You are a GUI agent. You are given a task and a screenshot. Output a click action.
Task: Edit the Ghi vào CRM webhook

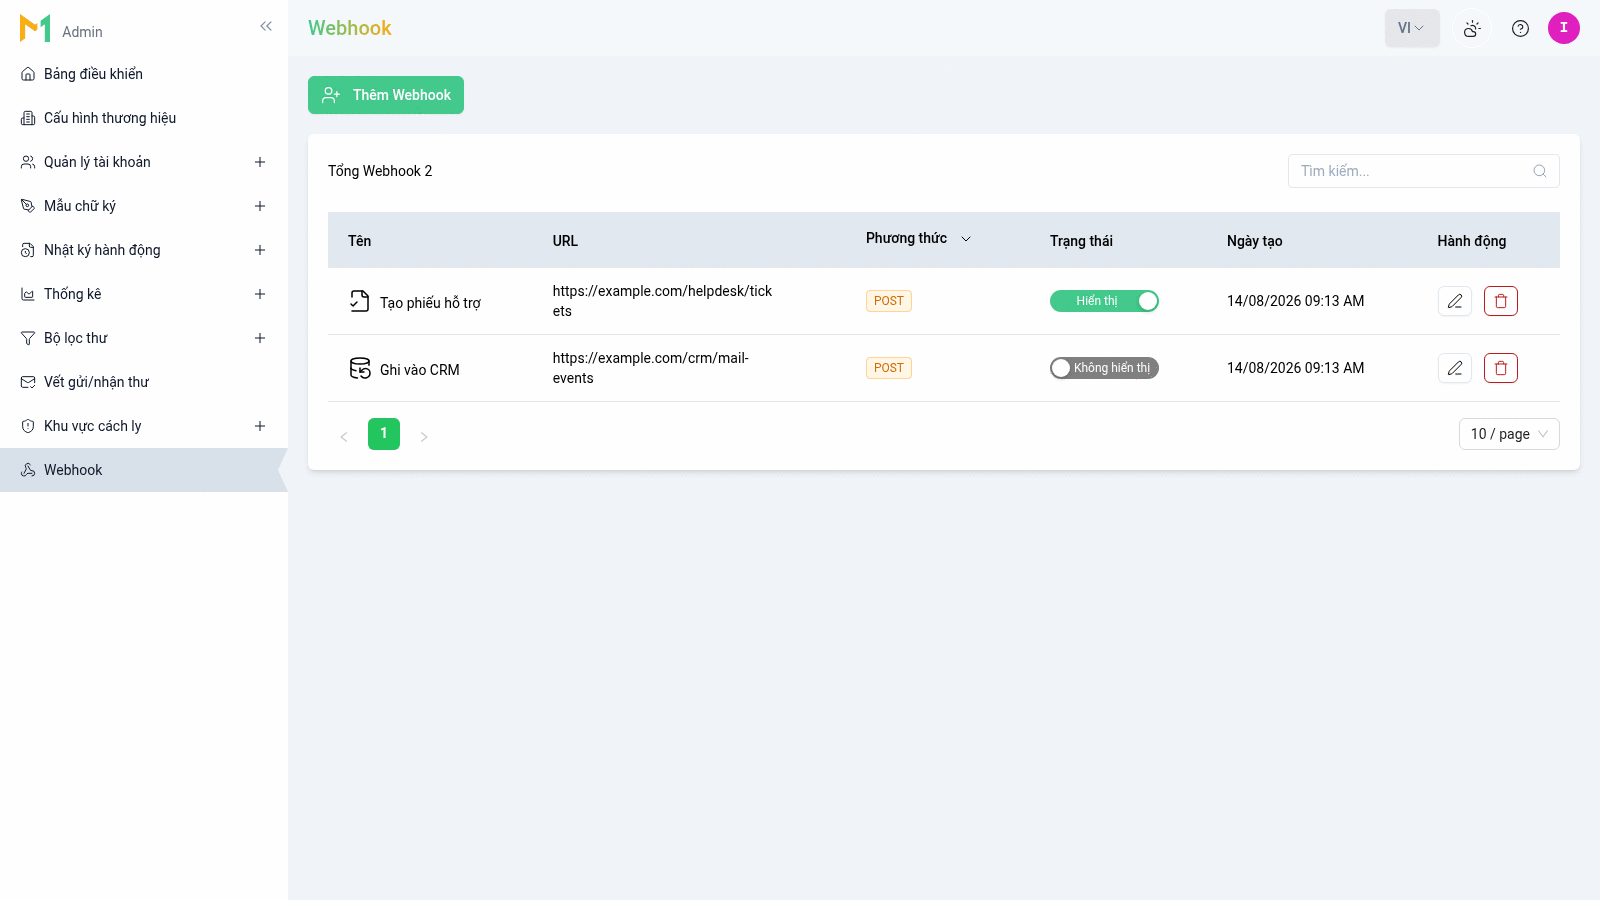(1455, 368)
